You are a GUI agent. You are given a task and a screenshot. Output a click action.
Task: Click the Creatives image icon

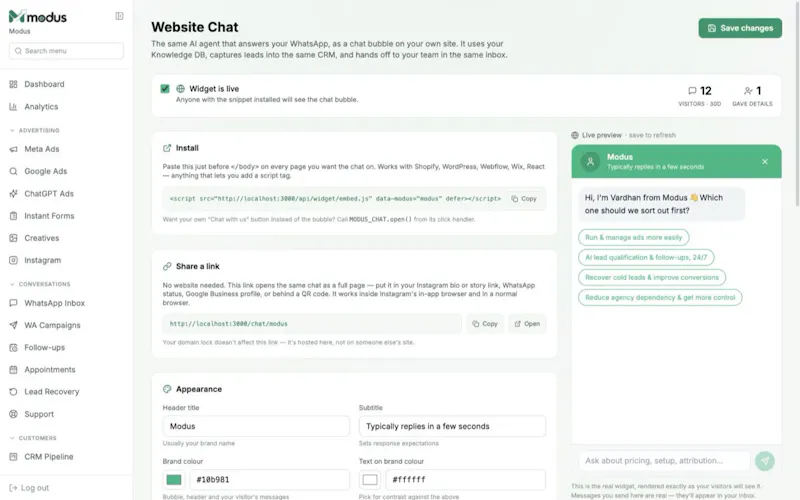pos(13,238)
